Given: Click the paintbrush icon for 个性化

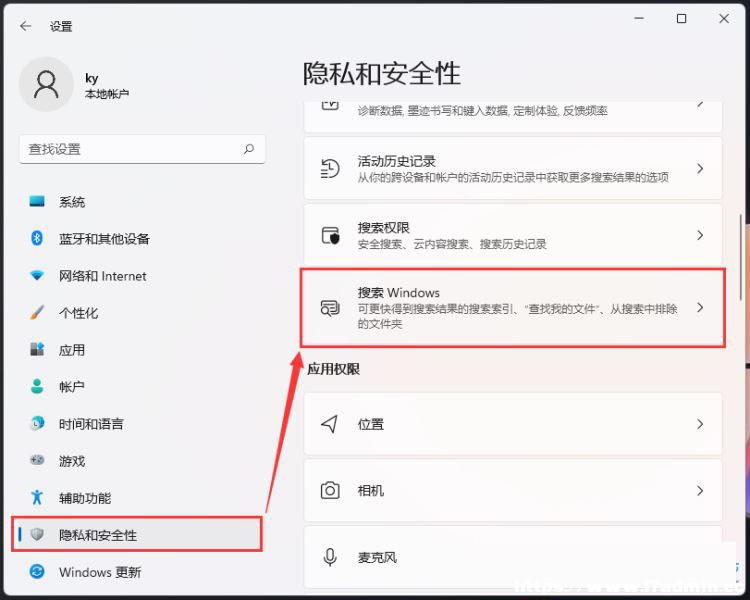Looking at the screenshot, I should coord(37,312).
